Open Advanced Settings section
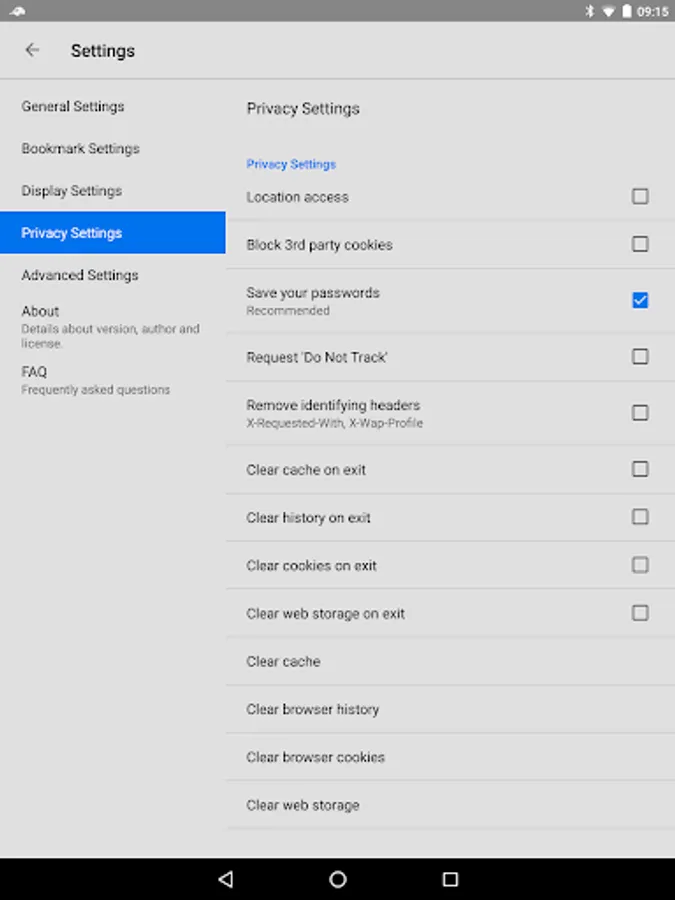675x900 pixels. (80, 275)
